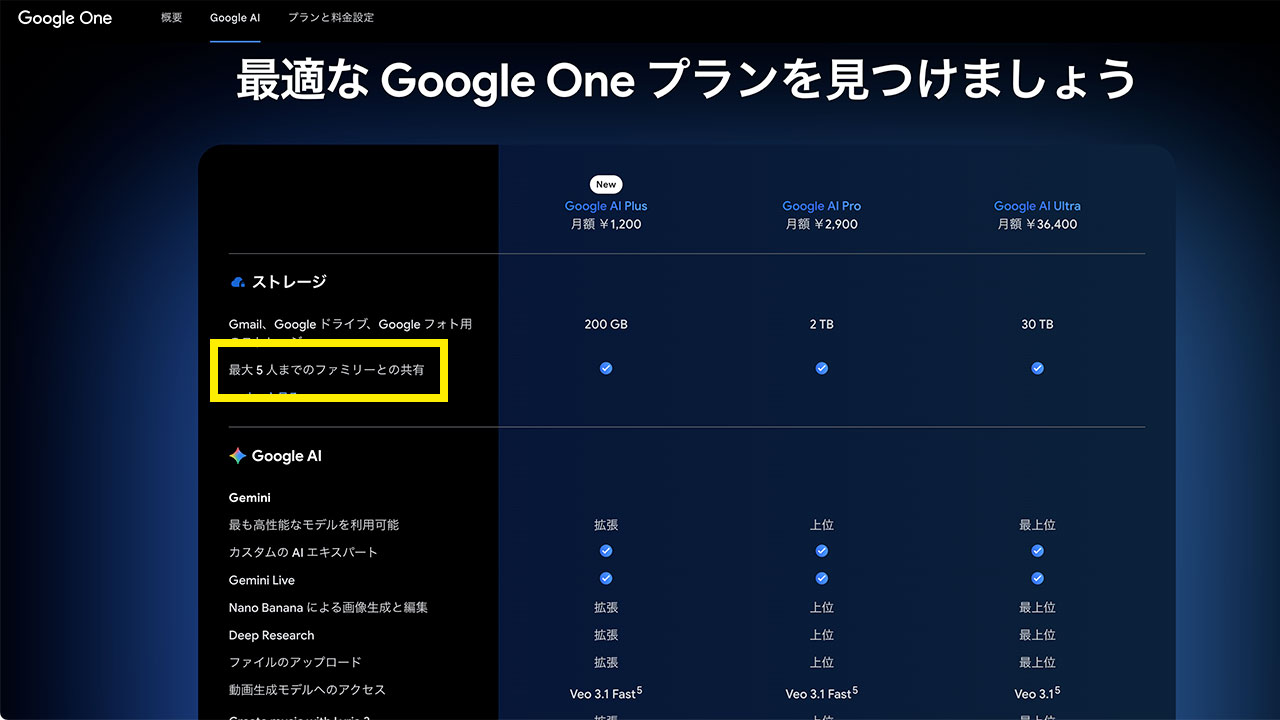Viewport: 1280px width, 720px height.
Task: Click the Google AI Pro plan name
Action: (x=821, y=205)
